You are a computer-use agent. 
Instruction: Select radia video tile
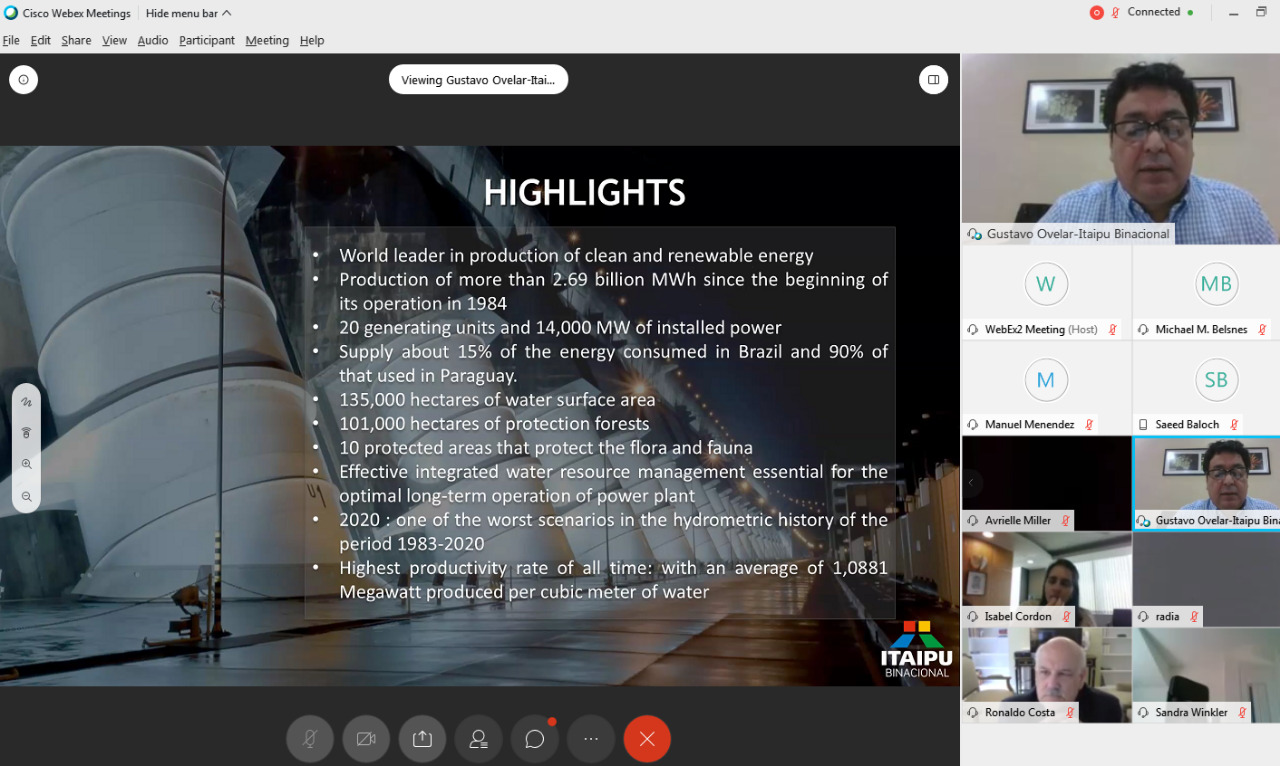[x=1207, y=579]
